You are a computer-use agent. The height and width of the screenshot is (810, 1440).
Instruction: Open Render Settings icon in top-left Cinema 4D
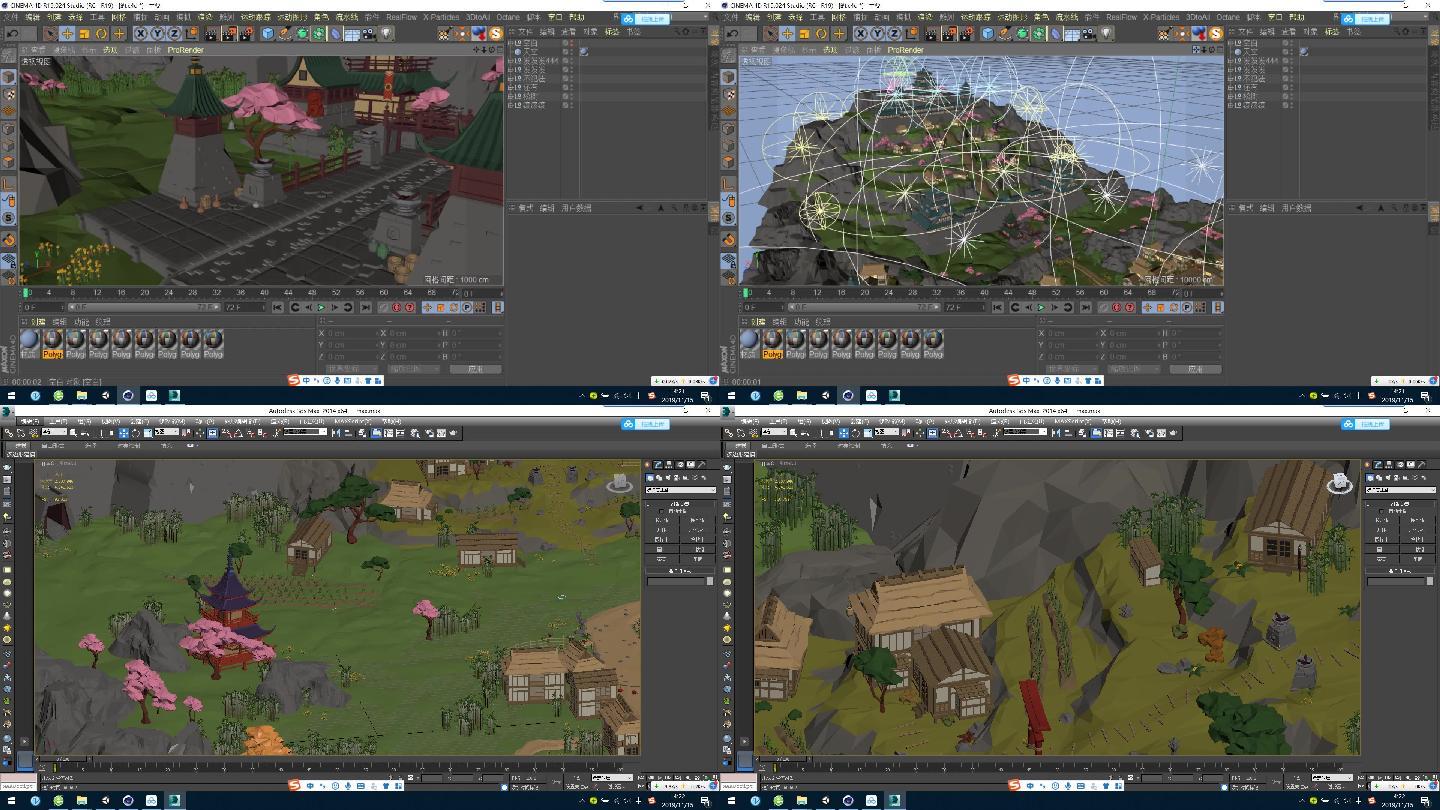[245, 33]
